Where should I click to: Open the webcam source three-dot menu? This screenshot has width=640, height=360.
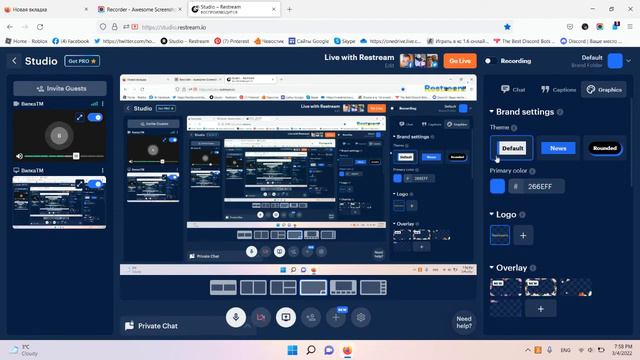[x=103, y=104]
